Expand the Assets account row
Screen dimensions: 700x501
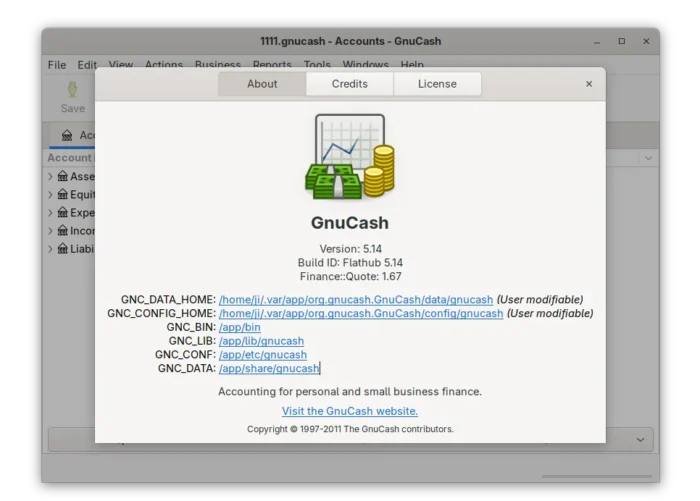coord(51,177)
